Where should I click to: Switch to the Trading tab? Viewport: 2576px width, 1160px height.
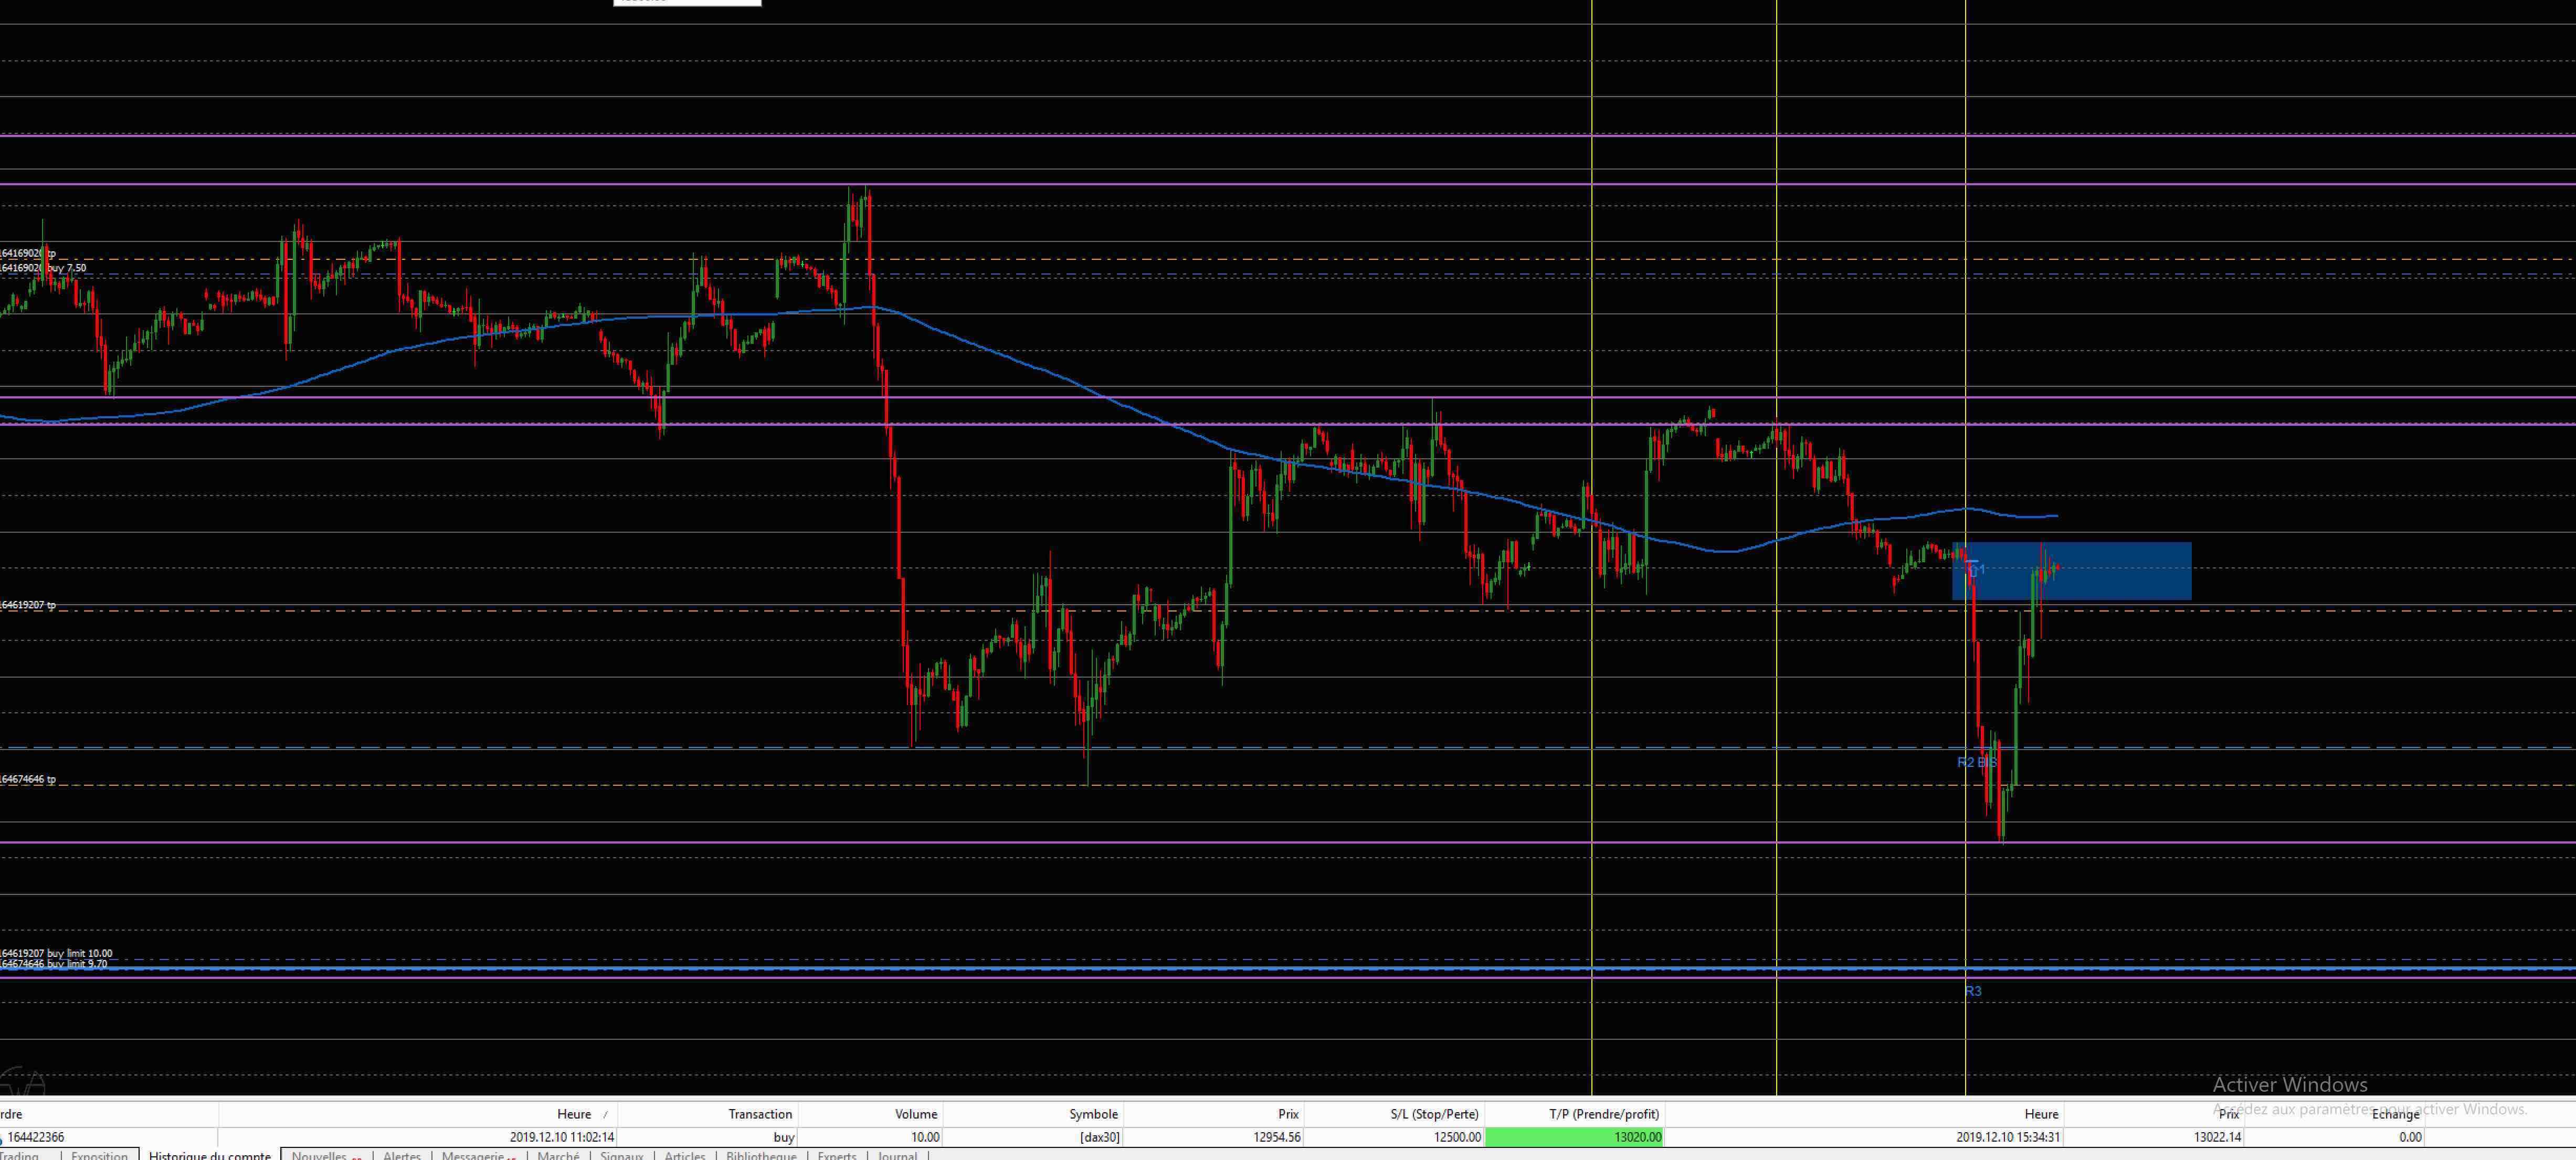pos(19,1155)
